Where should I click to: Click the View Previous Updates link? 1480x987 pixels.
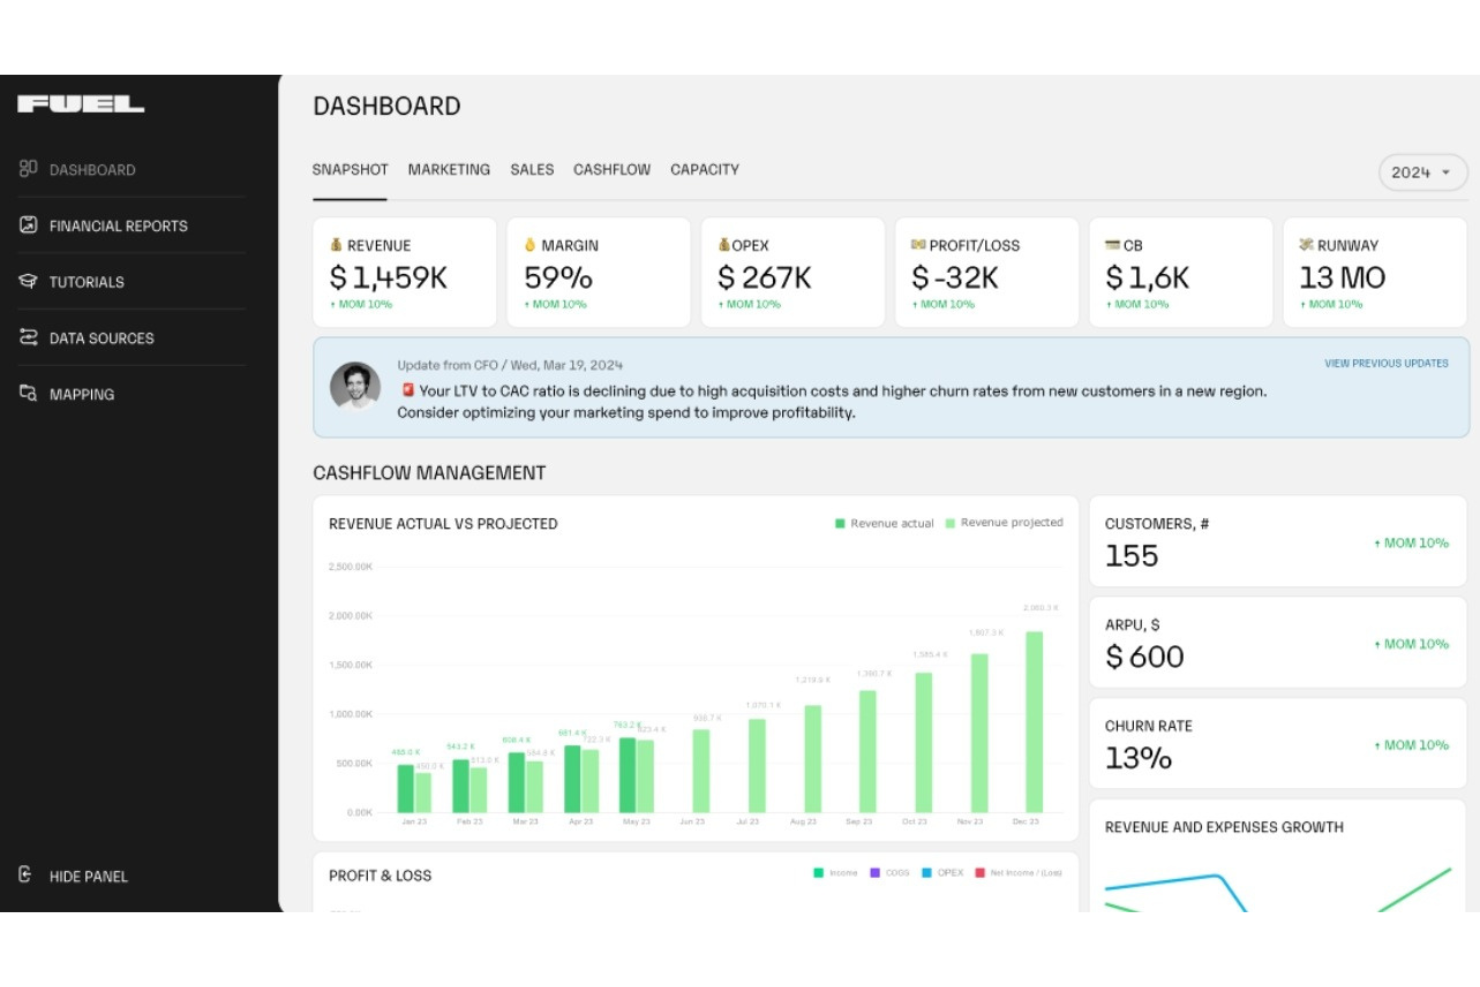tap(1386, 363)
